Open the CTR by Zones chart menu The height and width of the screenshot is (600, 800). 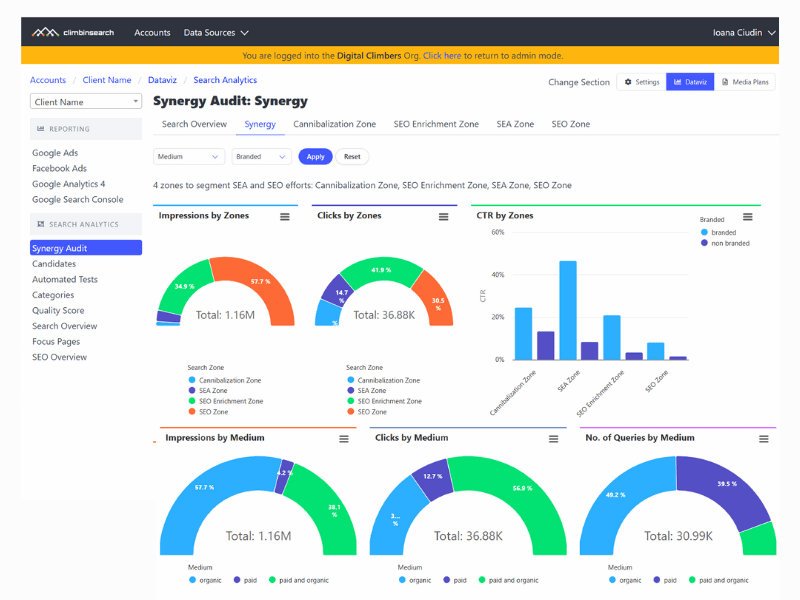746,216
